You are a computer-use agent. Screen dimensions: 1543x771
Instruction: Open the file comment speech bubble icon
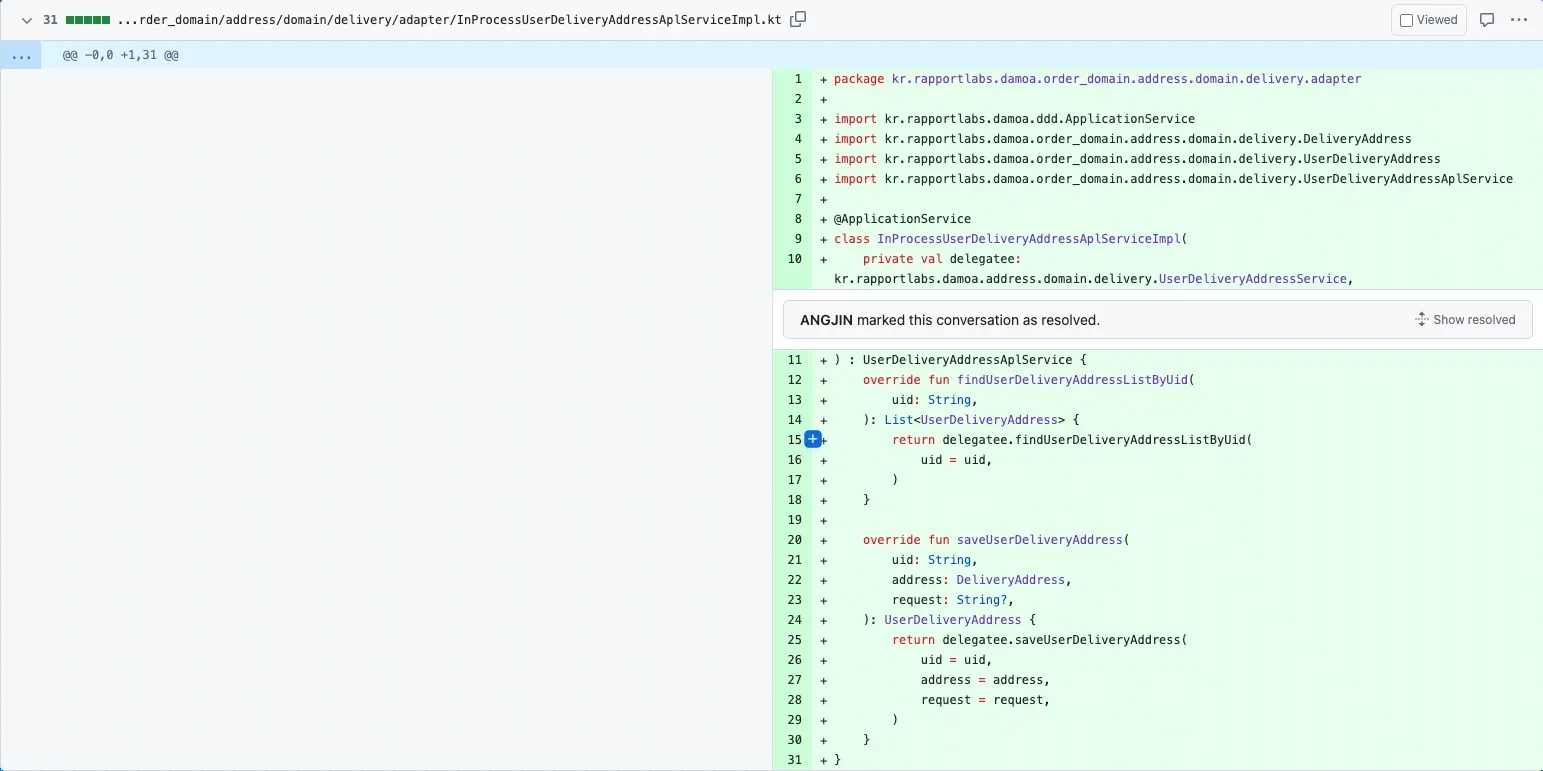pyautogui.click(x=1487, y=20)
